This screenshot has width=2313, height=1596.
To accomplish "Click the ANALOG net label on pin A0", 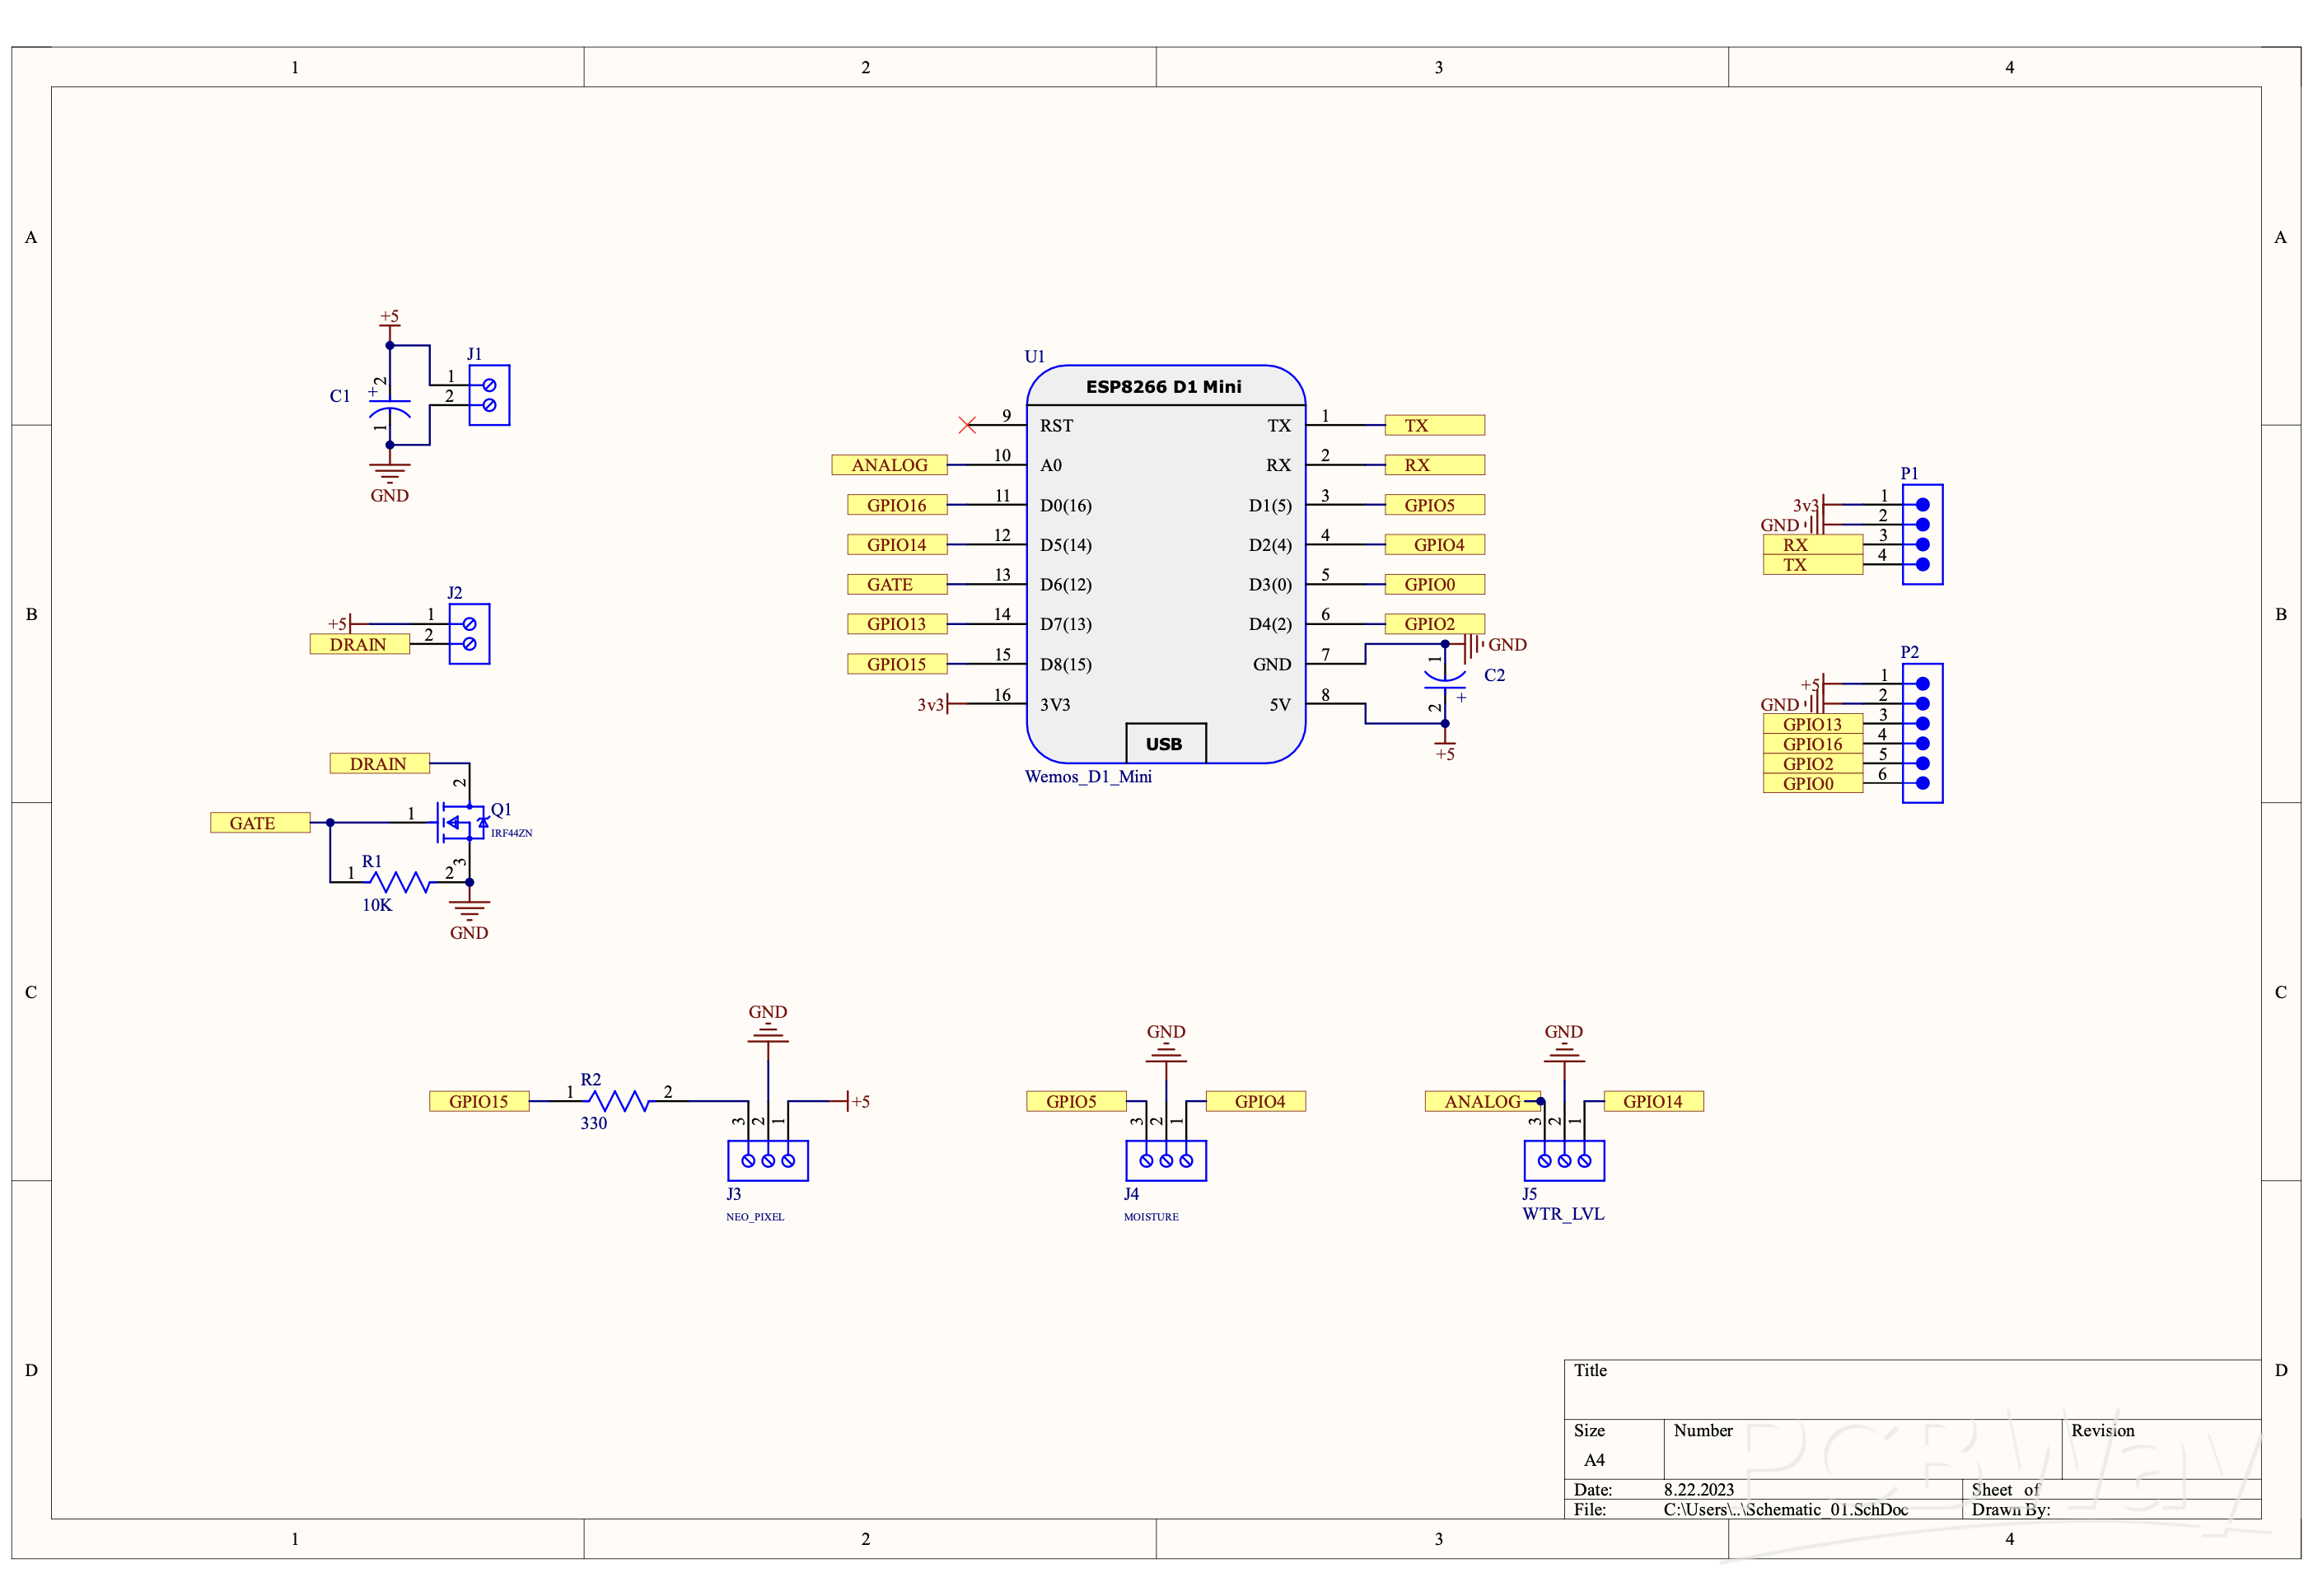I will point(889,464).
